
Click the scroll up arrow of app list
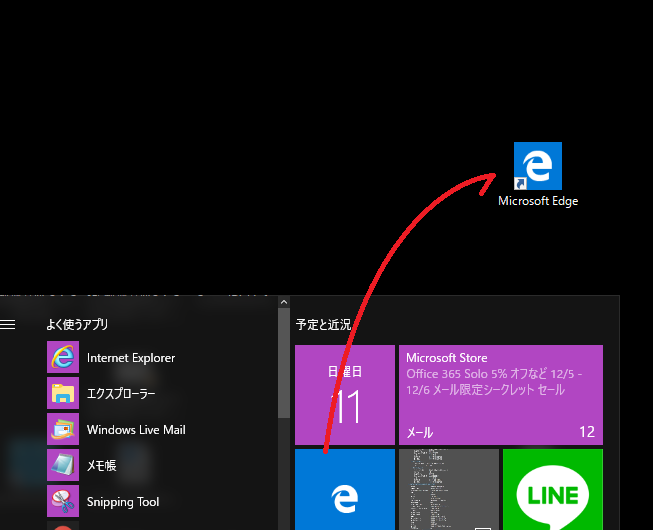point(284,302)
